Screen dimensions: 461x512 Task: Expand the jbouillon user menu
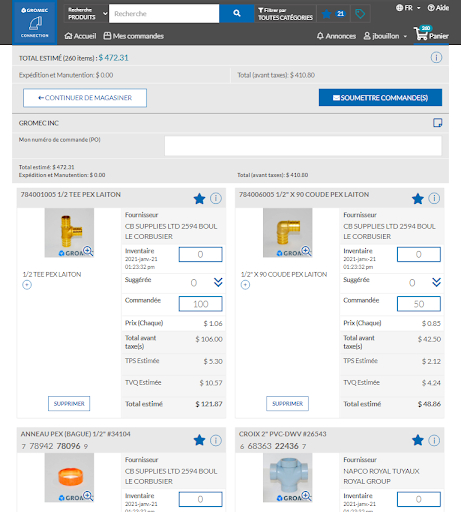385,36
